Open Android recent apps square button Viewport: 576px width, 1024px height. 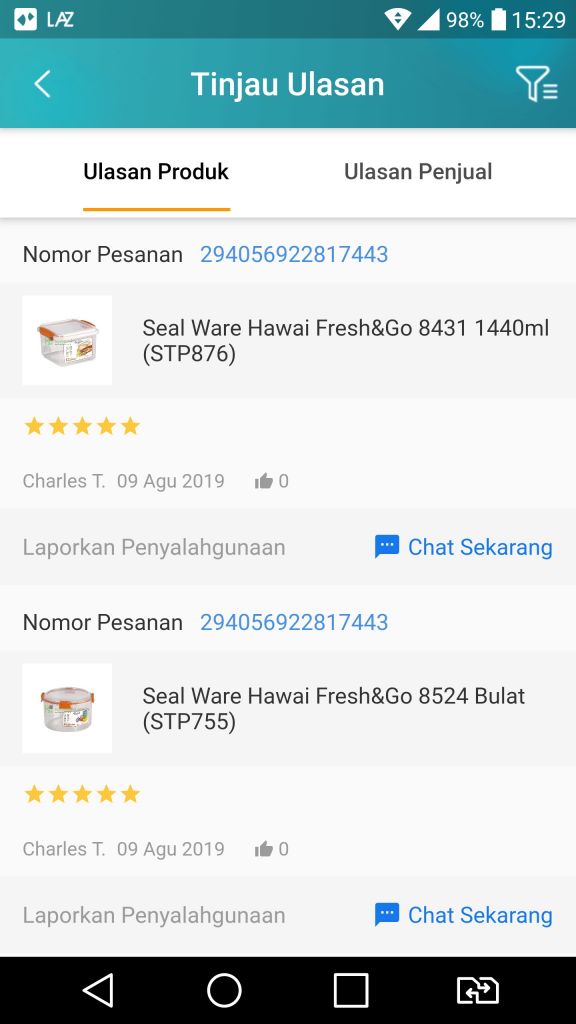(351, 990)
